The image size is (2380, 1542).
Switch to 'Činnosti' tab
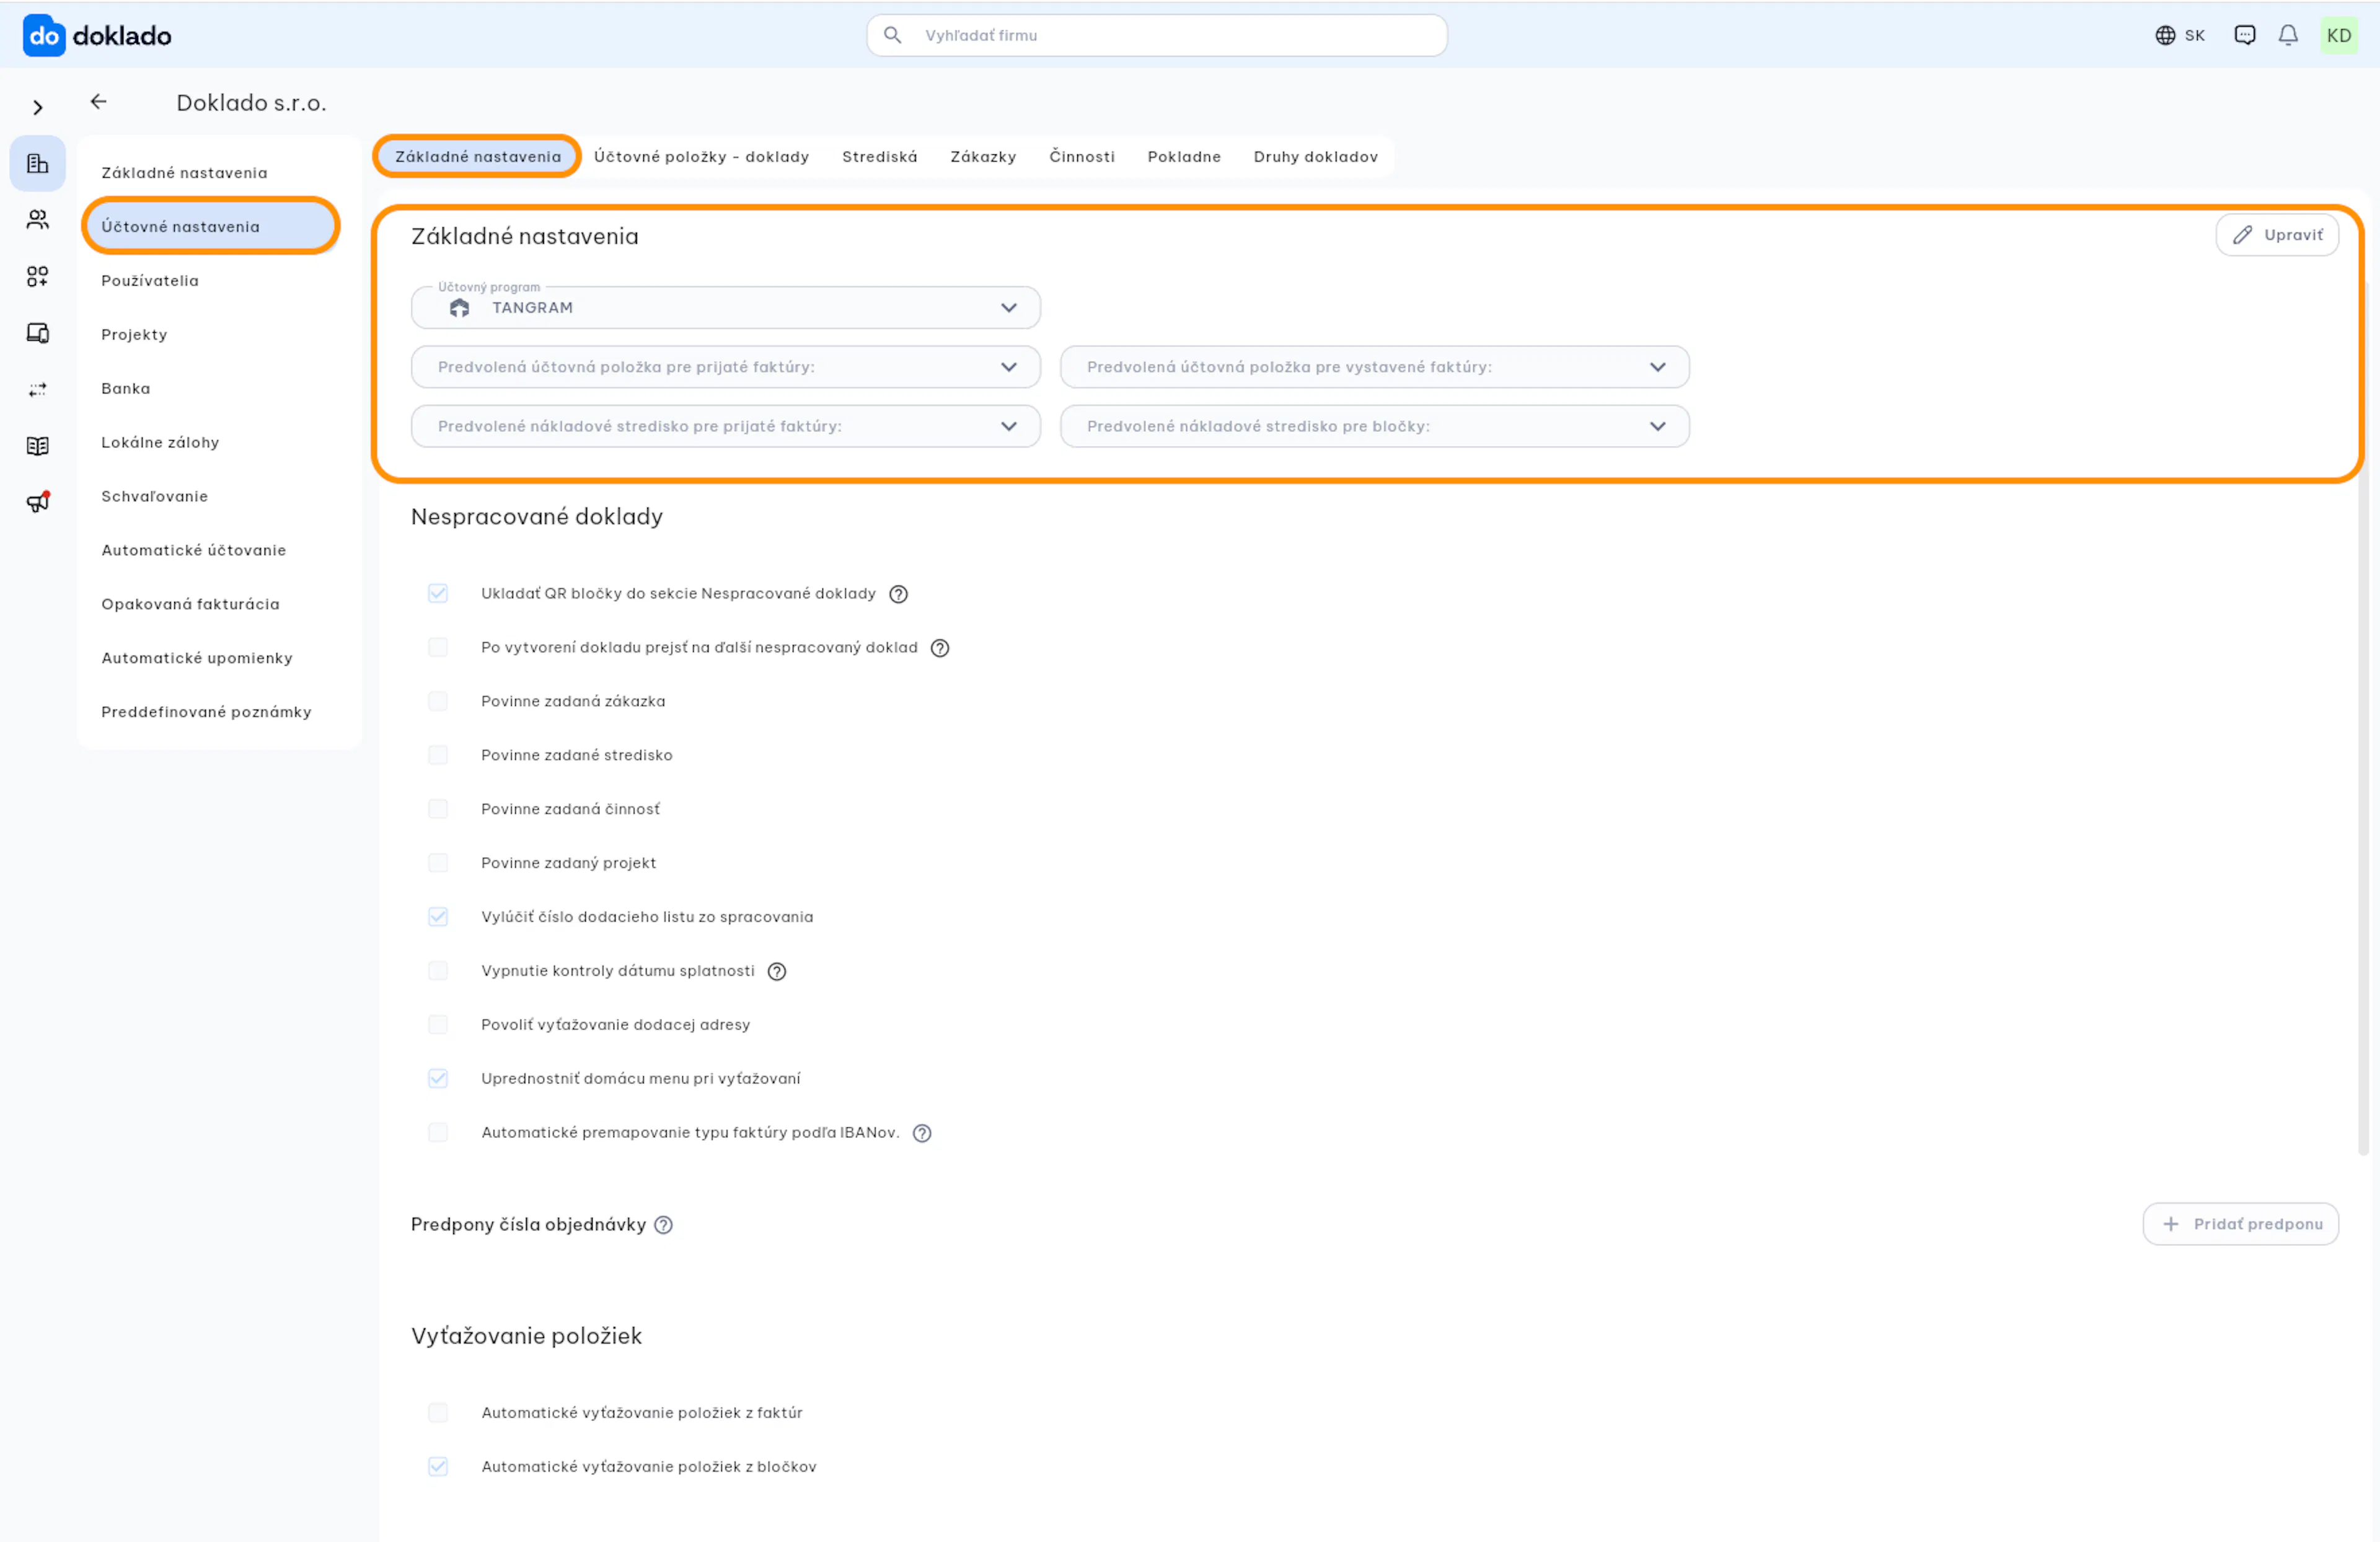1081,157
